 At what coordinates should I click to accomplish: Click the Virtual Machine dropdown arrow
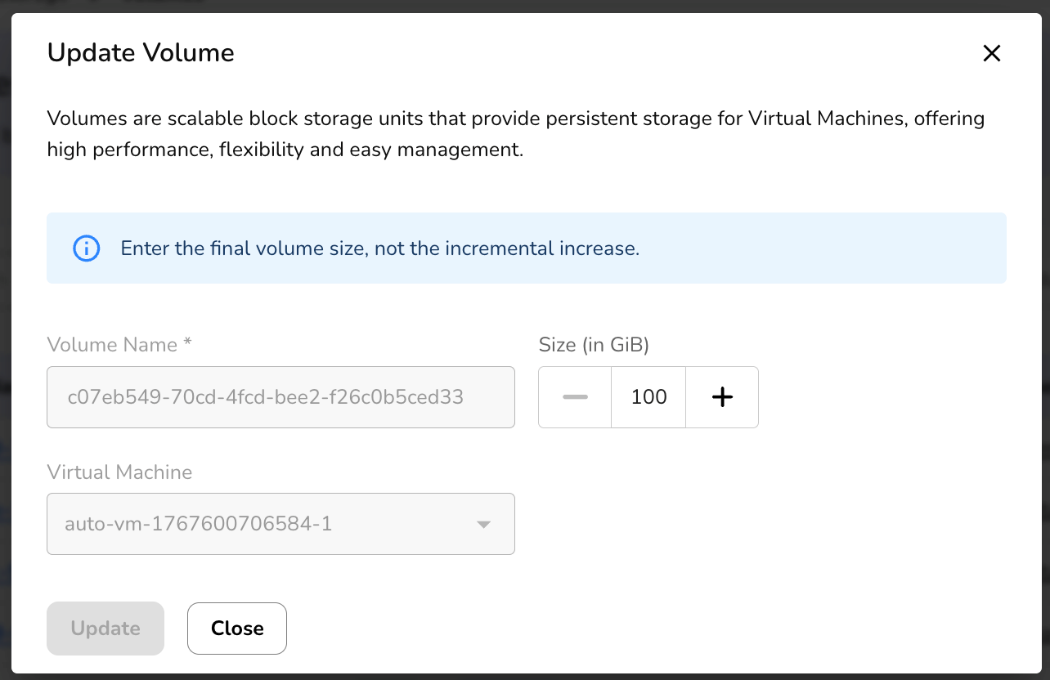coord(484,524)
